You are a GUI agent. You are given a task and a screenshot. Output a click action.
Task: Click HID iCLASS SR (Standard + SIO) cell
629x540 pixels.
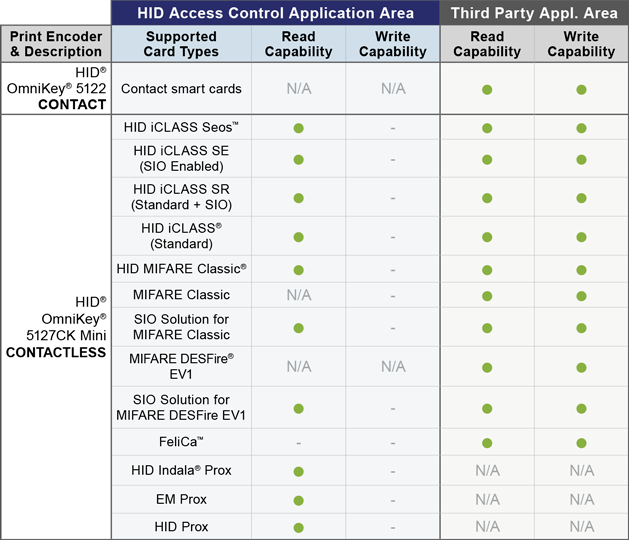click(x=181, y=197)
